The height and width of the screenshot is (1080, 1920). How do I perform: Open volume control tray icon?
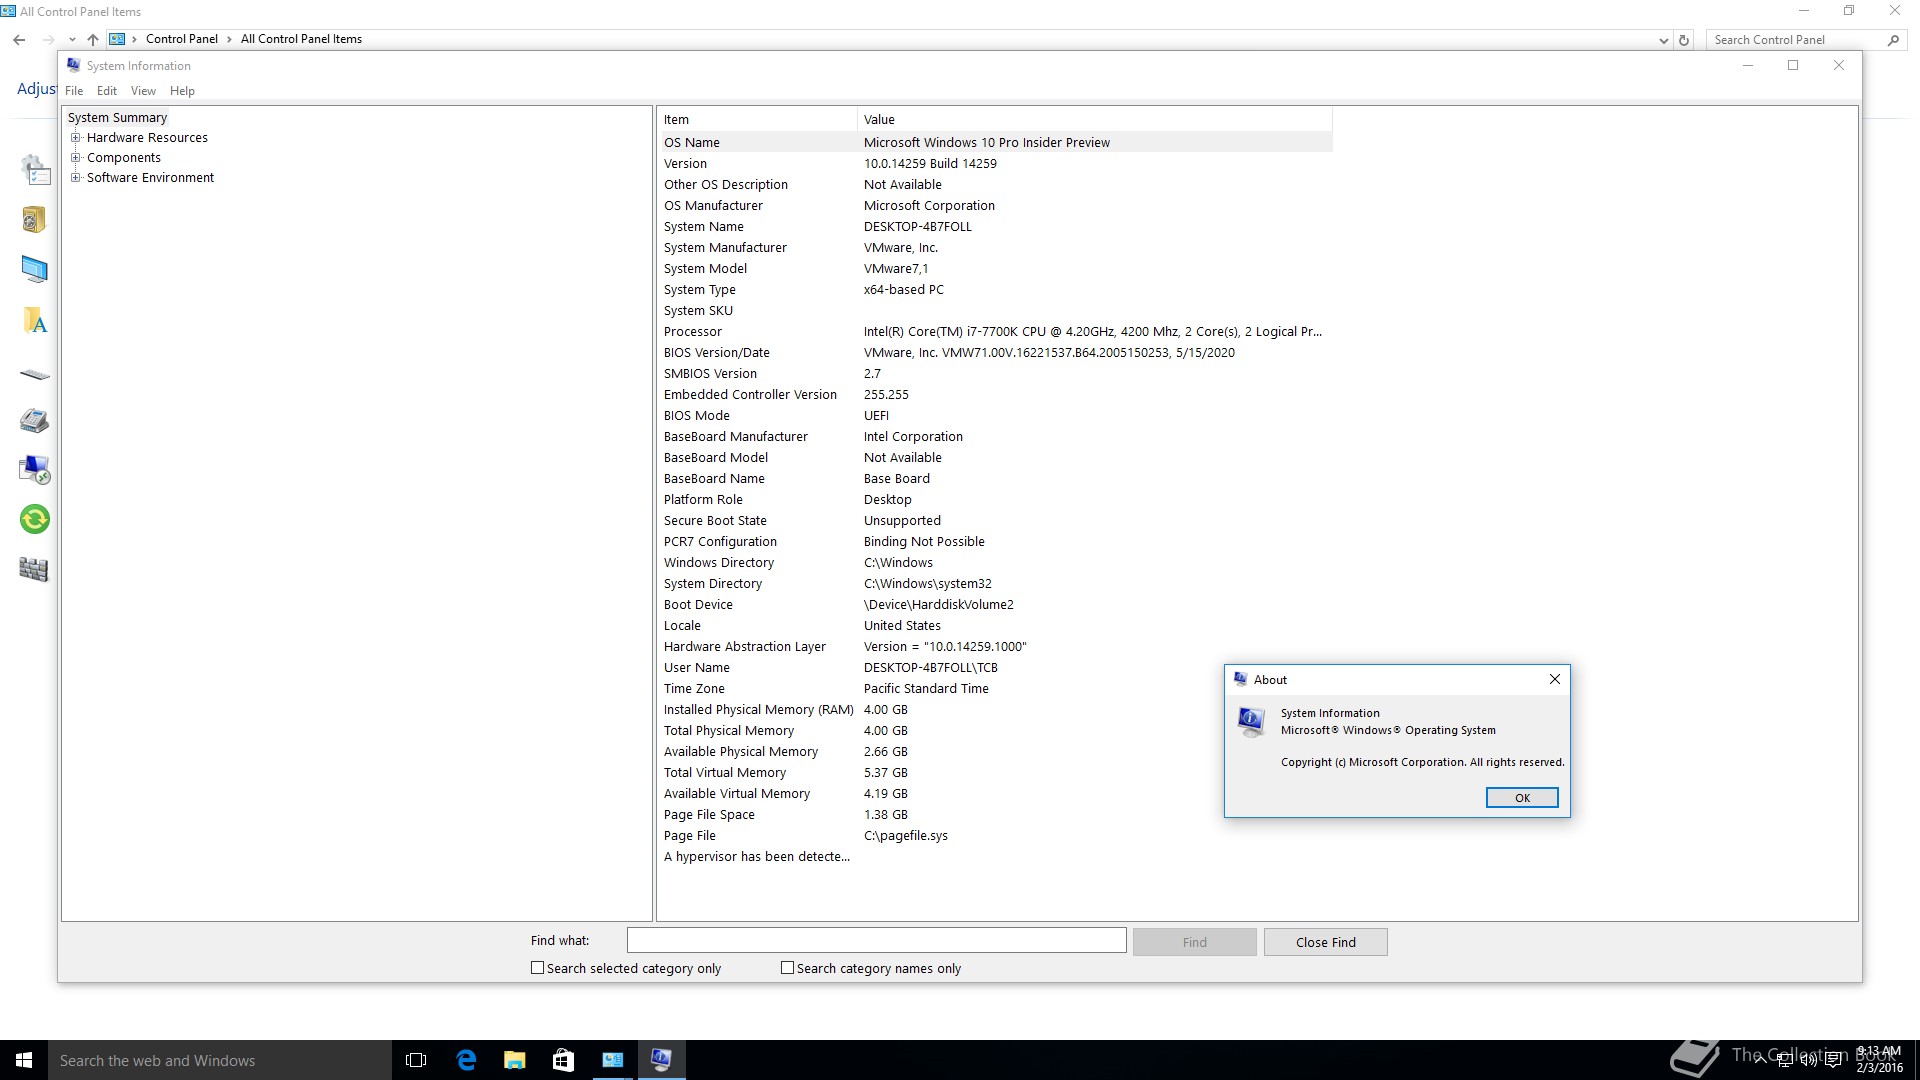coord(1808,1061)
